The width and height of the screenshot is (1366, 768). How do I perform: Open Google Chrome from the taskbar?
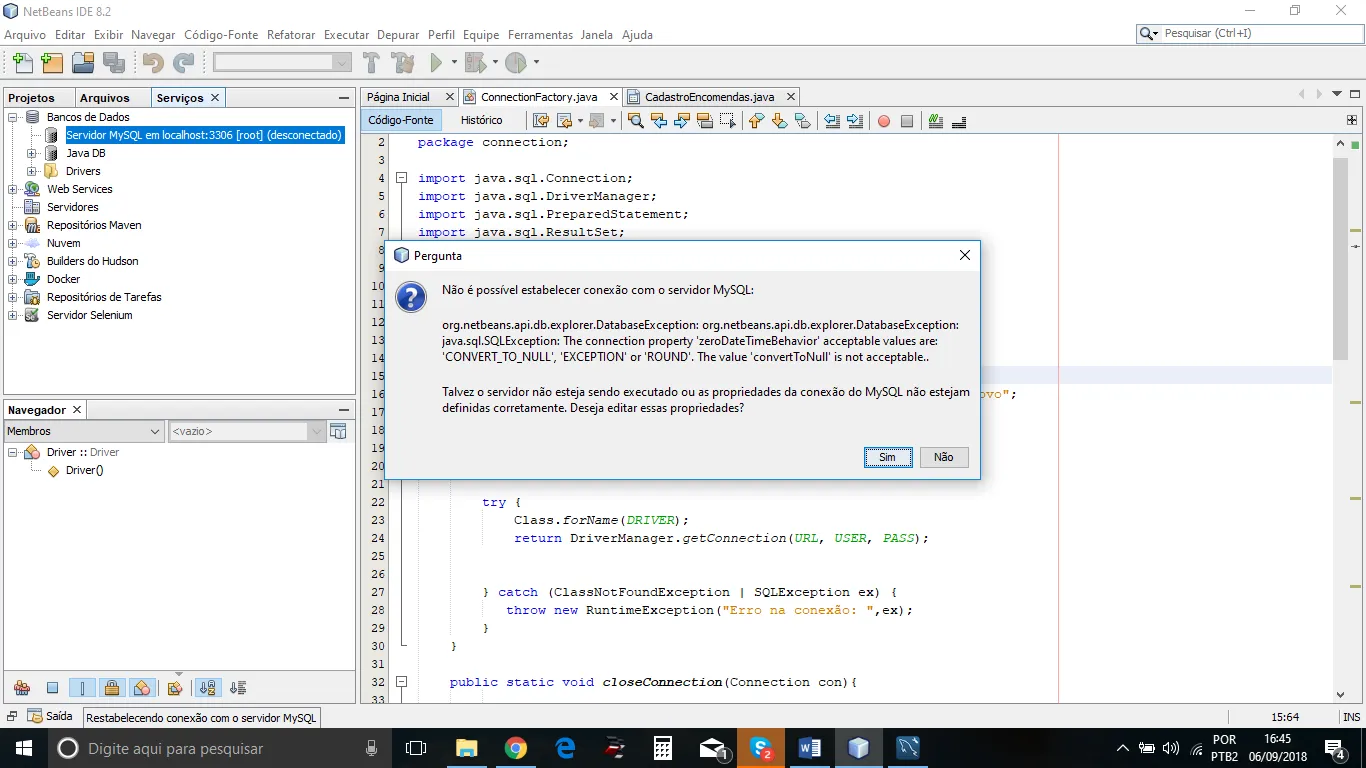pyautogui.click(x=516, y=748)
